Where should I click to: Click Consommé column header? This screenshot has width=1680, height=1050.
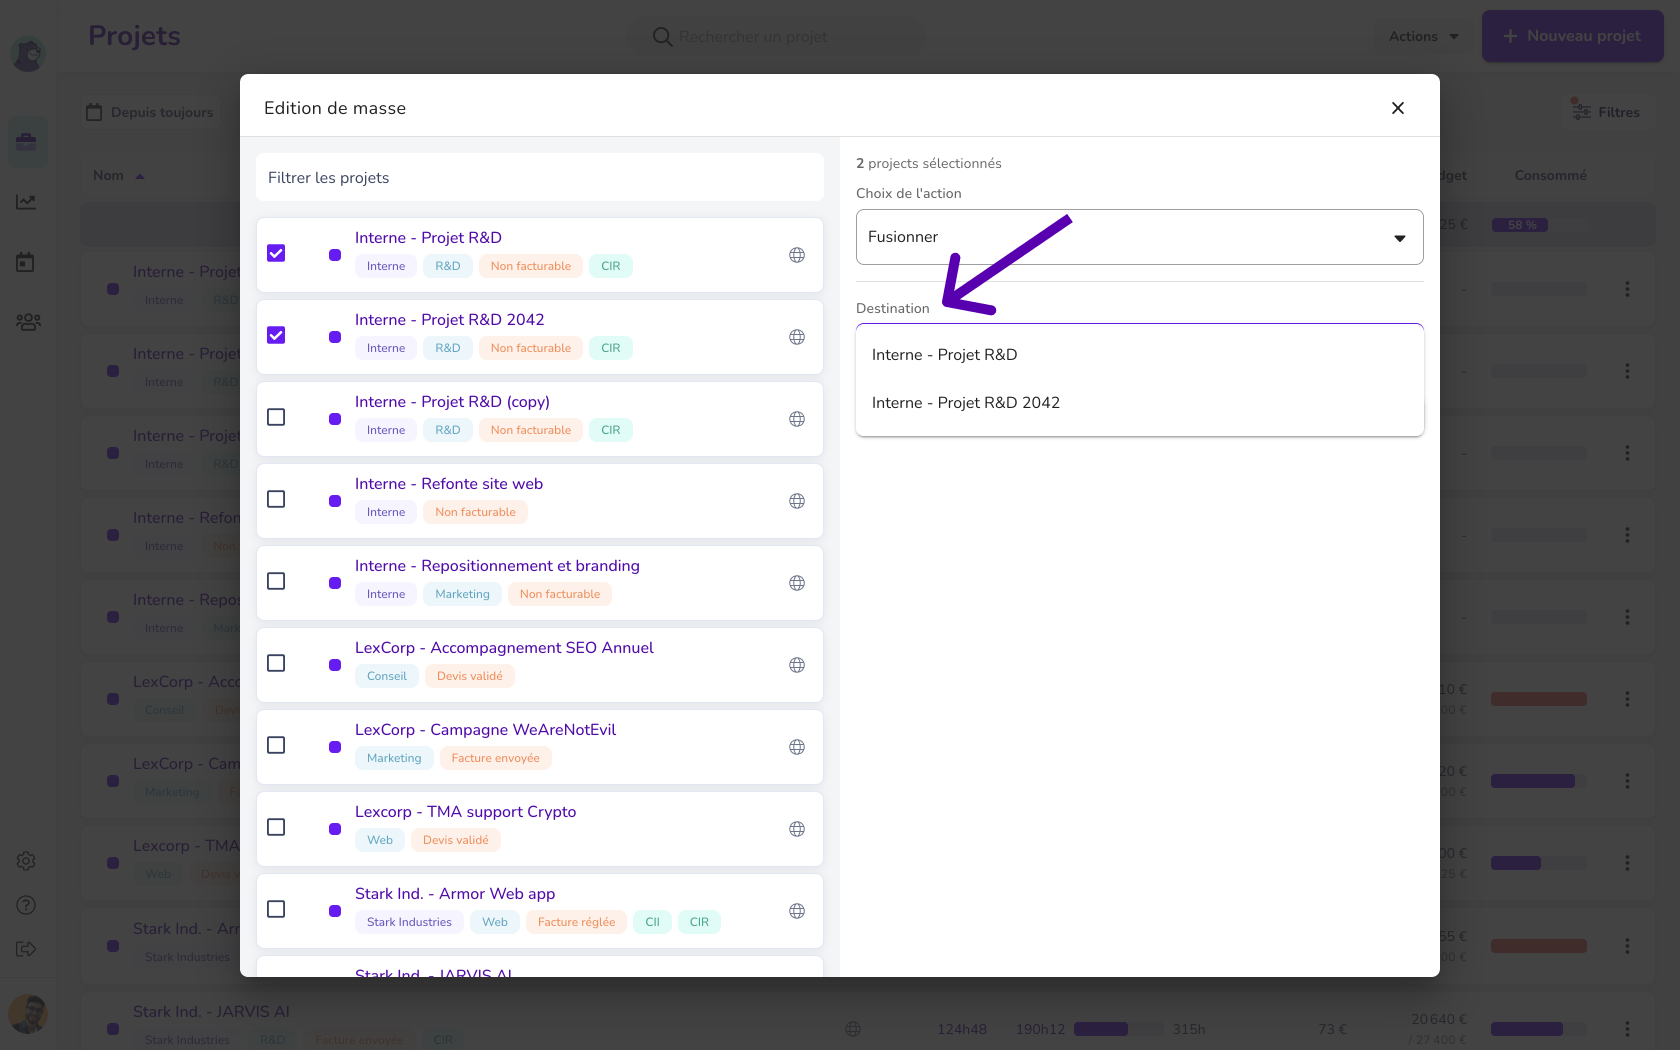[1550, 175]
